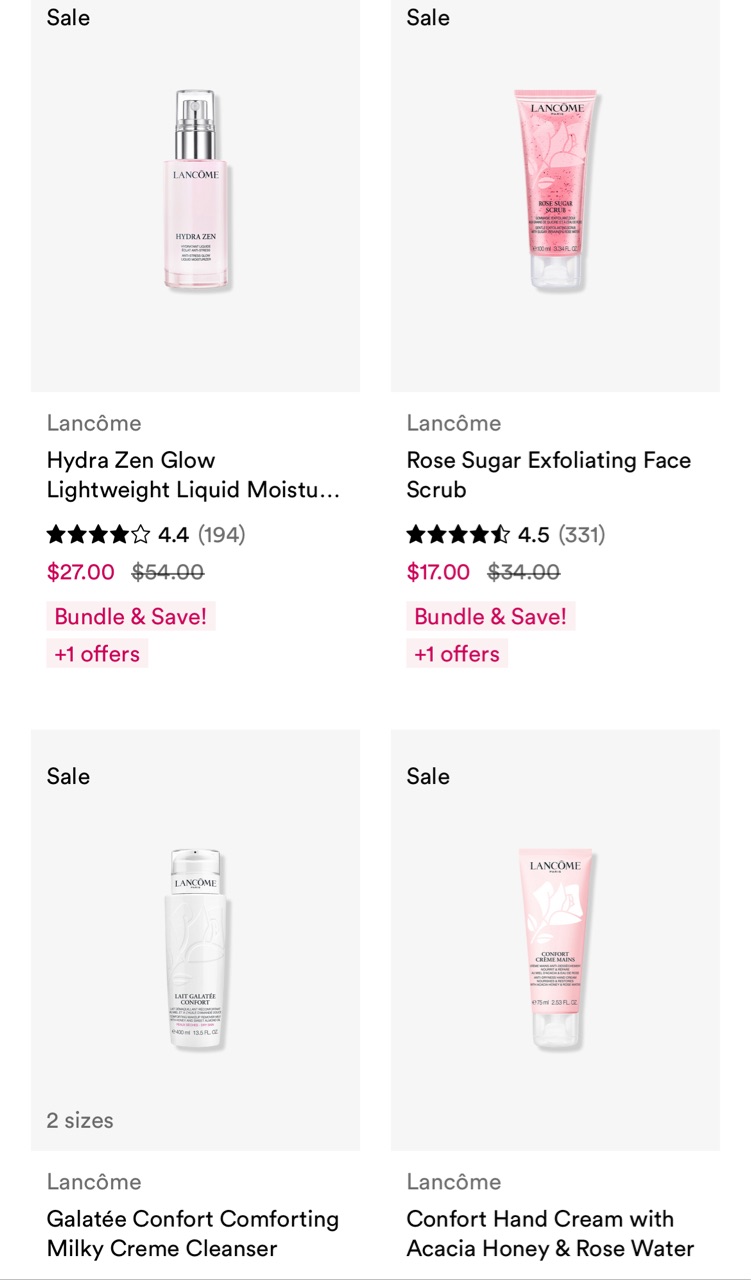Screen dimensions: 751x1280
Task: Click the 4.4 star rating icons
Action: pyautogui.click(x=98, y=535)
